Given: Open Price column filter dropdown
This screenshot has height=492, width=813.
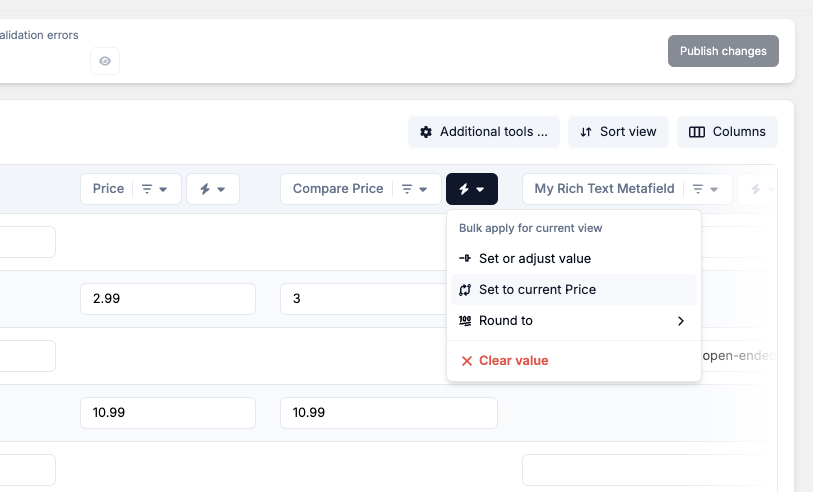Looking at the screenshot, I should coord(154,189).
